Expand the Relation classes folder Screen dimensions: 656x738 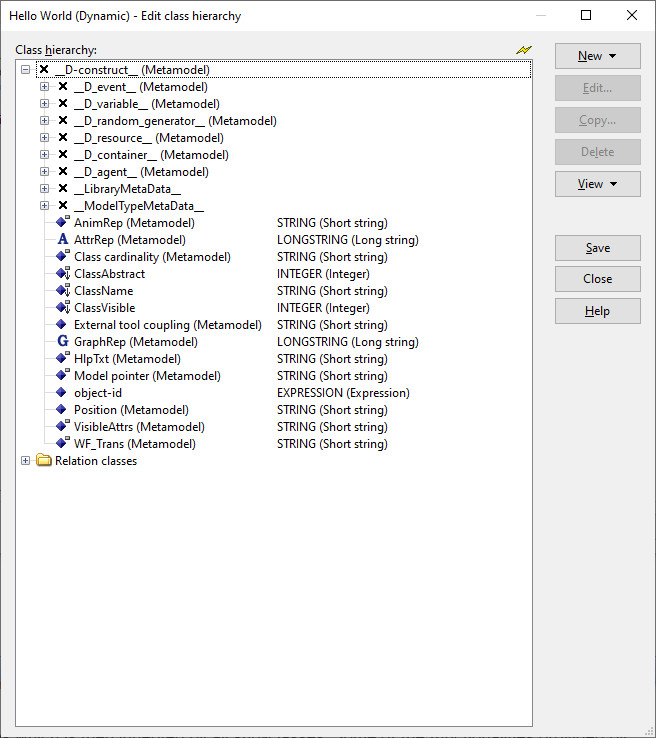(x=25, y=460)
